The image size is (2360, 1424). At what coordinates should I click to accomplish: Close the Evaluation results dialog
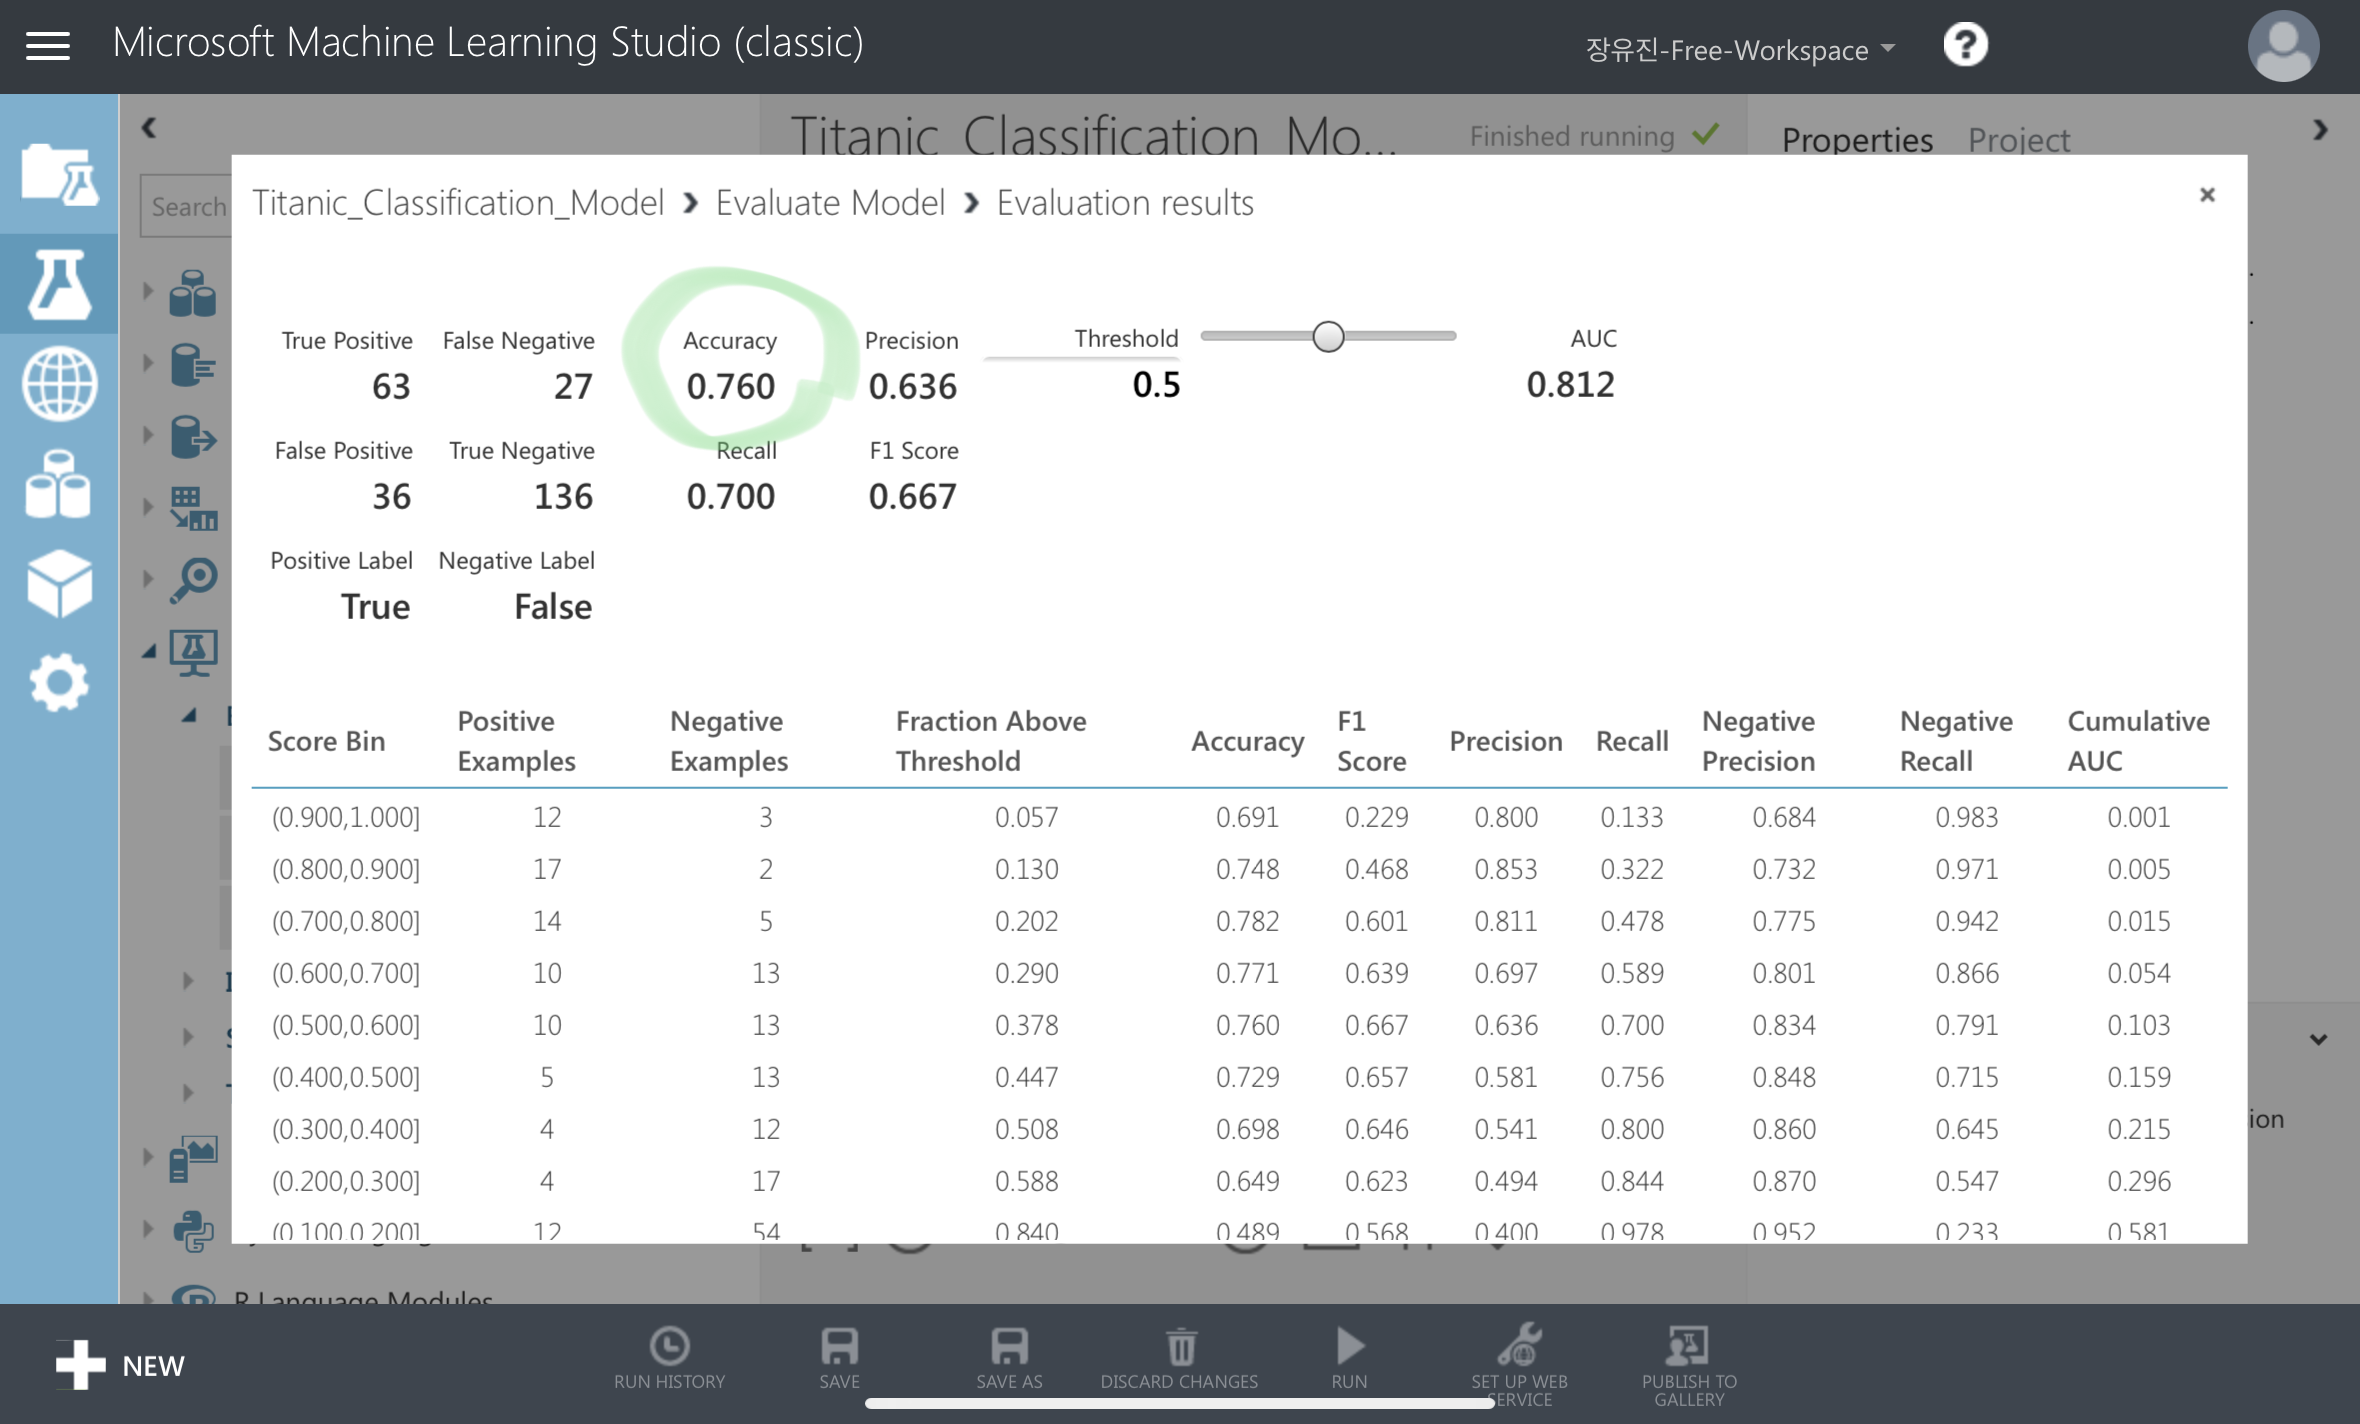pos(2207,195)
